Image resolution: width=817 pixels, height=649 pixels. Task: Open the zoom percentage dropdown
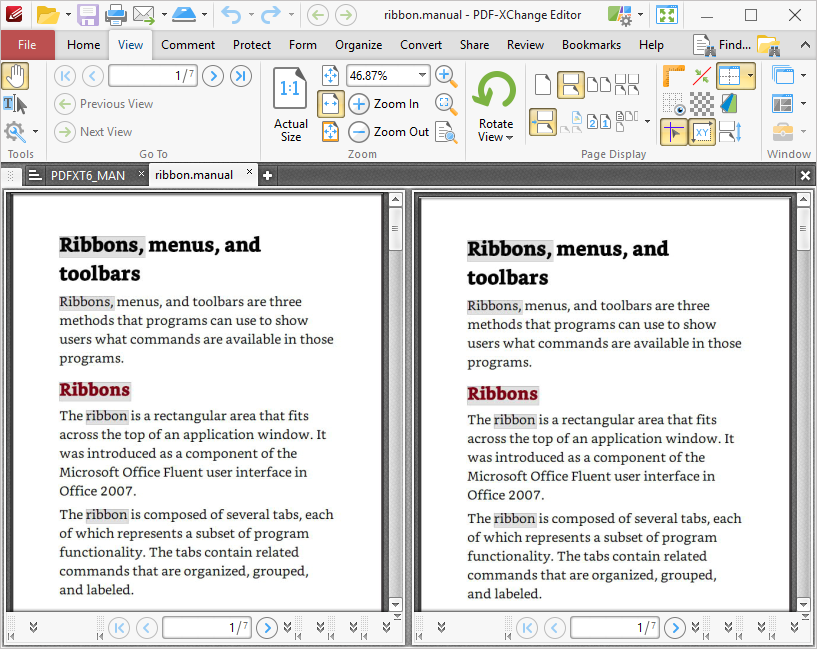click(422, 76)
